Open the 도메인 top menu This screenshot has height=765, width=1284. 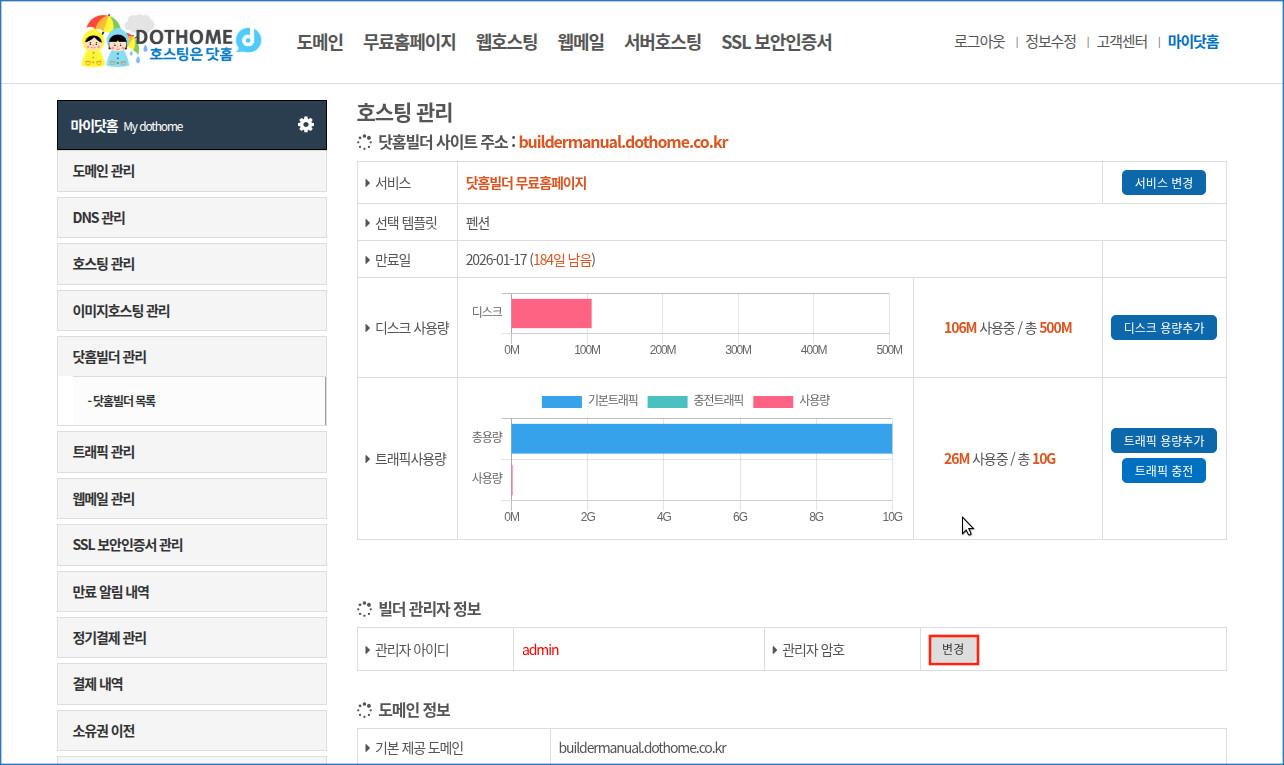click(x=319, y=42)
